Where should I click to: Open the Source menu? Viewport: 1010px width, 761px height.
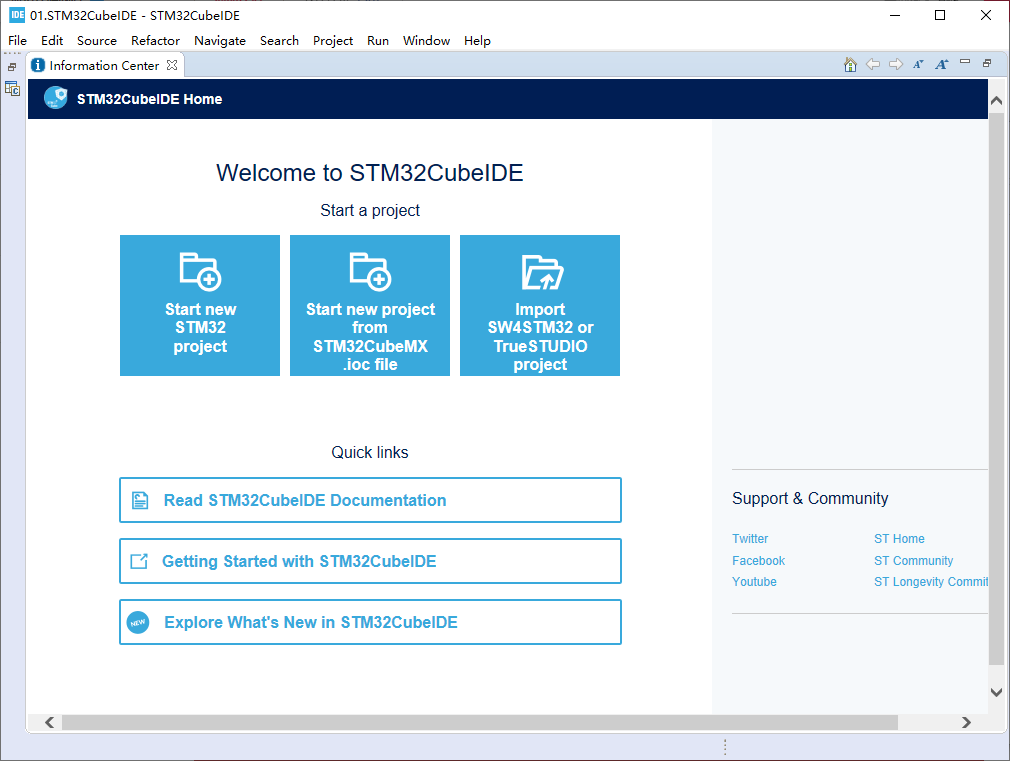(97, 41)
